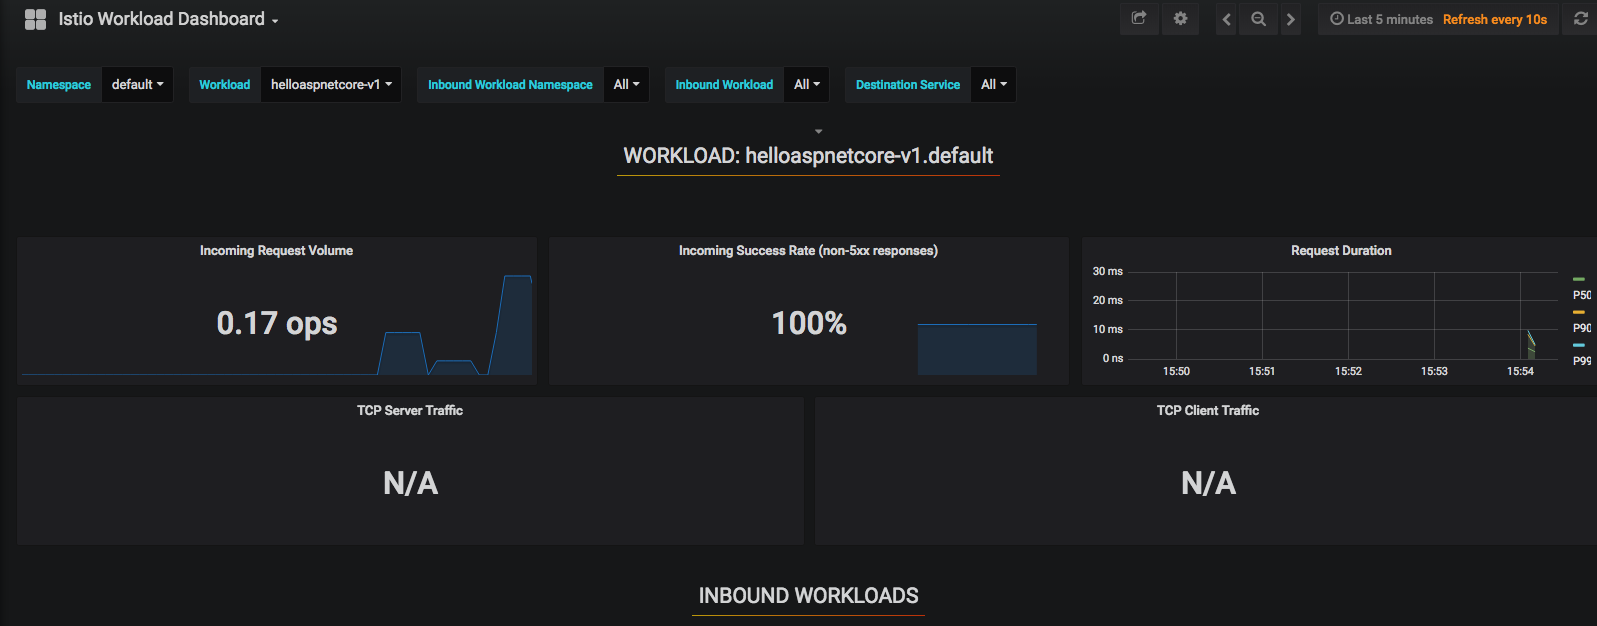Refresh the dashboard with refresh icon
1597x626 pixels.
coord(1580,19)
